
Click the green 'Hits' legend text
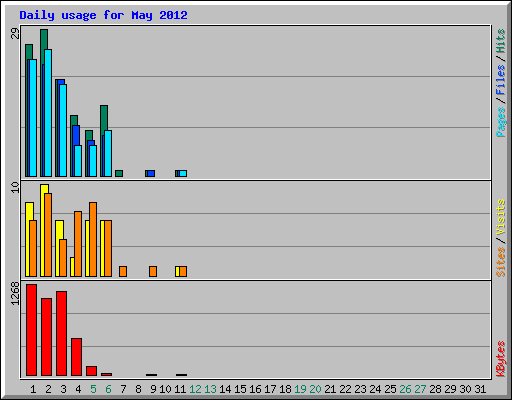tap(501, 41)
